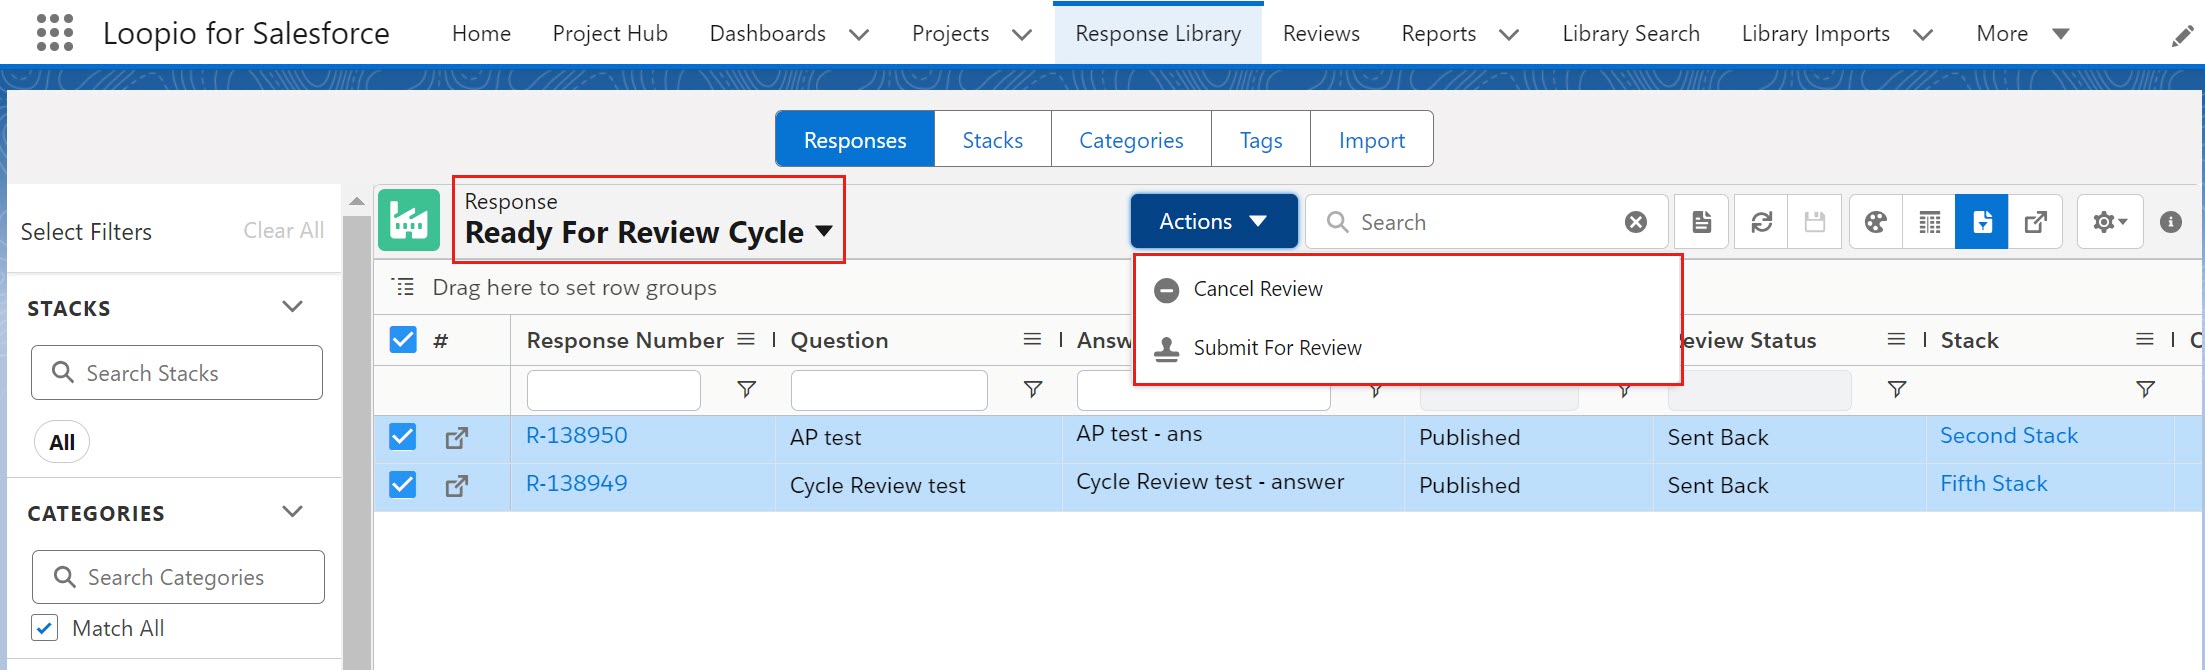Viewport: 2205px width, 670px height.
Task: Expand the Reports nav dropdown
Action: 1509,35
